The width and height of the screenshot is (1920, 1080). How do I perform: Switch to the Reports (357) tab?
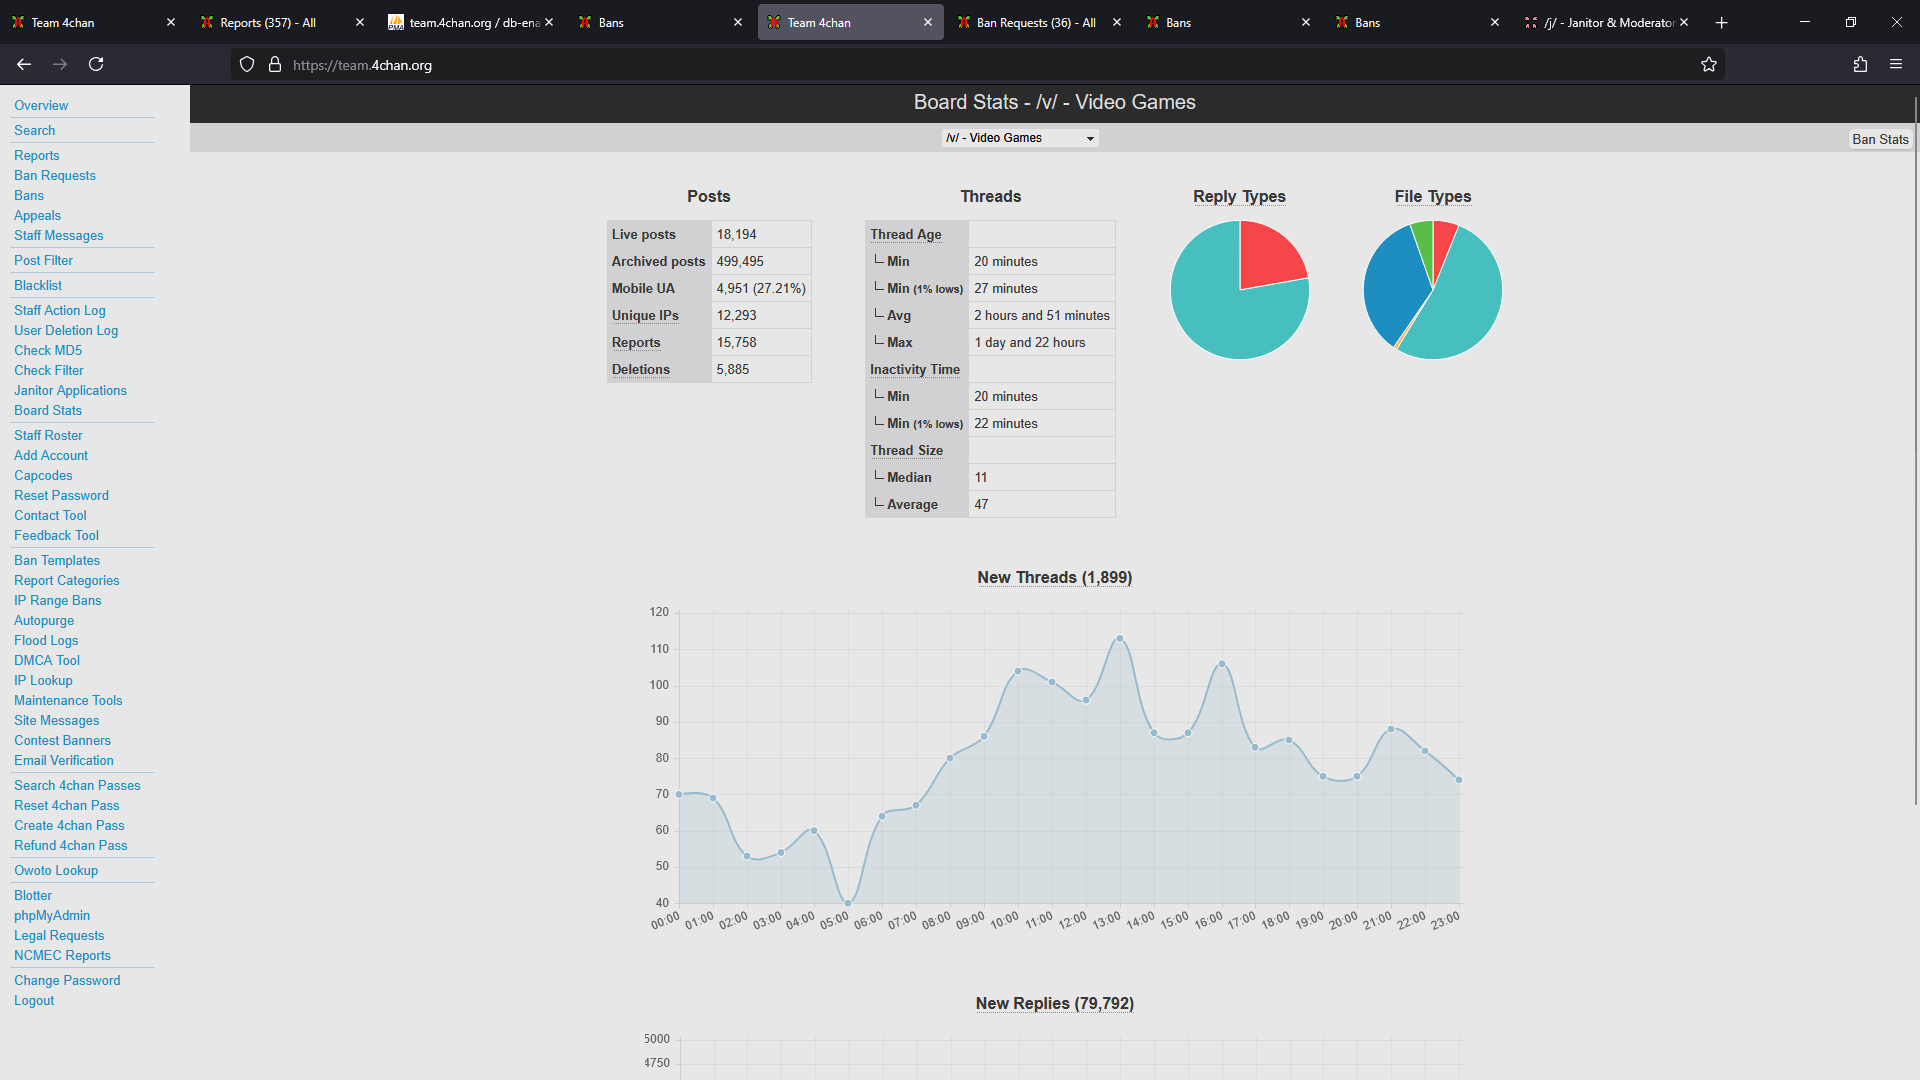pyautogui.click(x=268, y=22)
